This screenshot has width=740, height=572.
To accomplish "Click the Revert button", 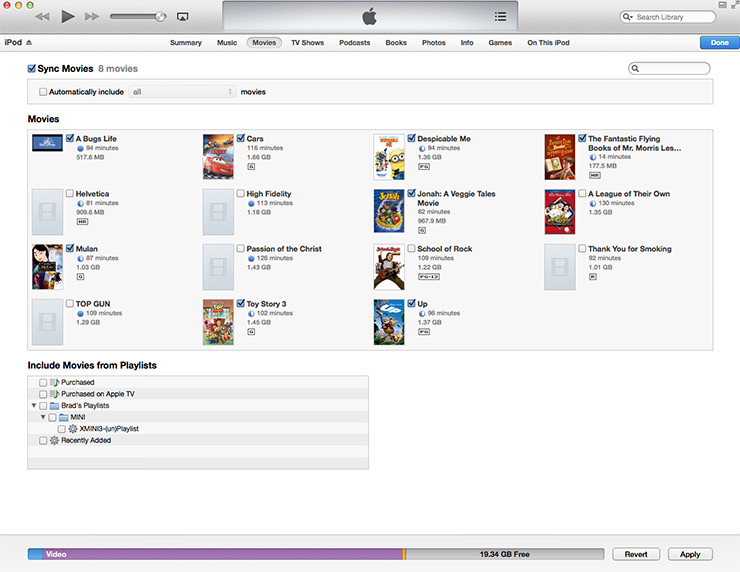I will coord(636,554).
